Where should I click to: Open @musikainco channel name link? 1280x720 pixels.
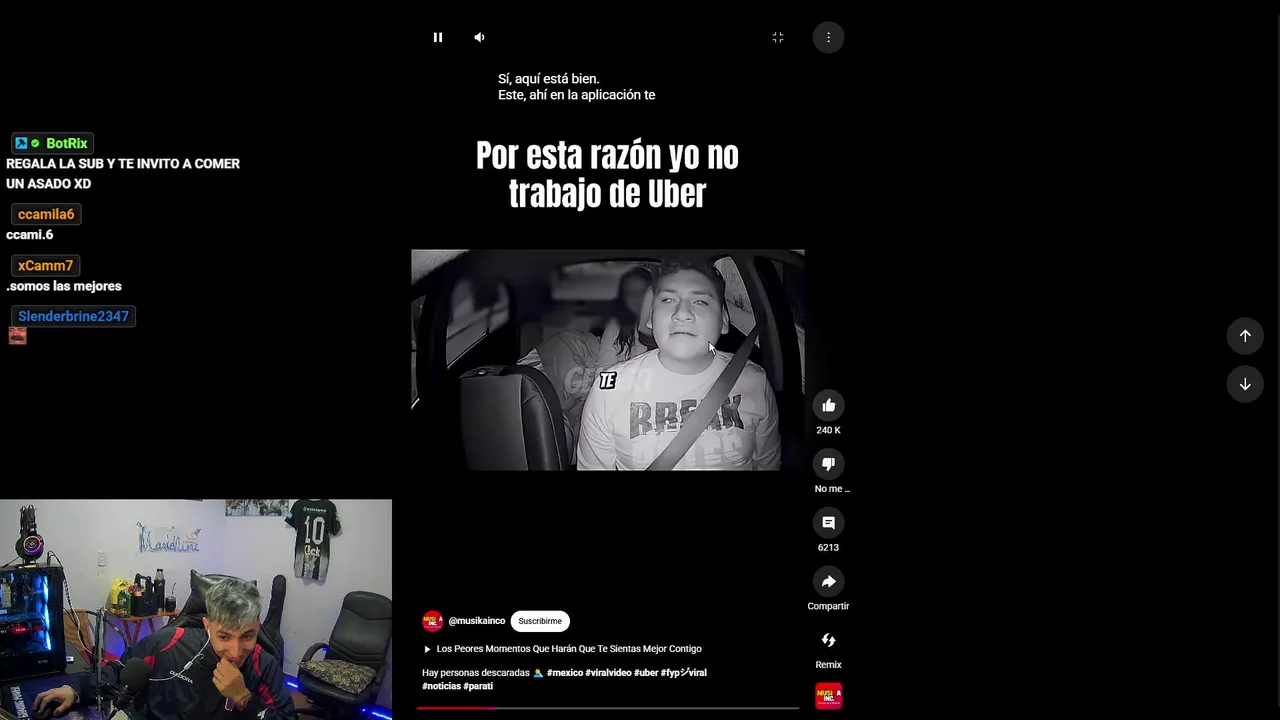(x=476, y=621)
